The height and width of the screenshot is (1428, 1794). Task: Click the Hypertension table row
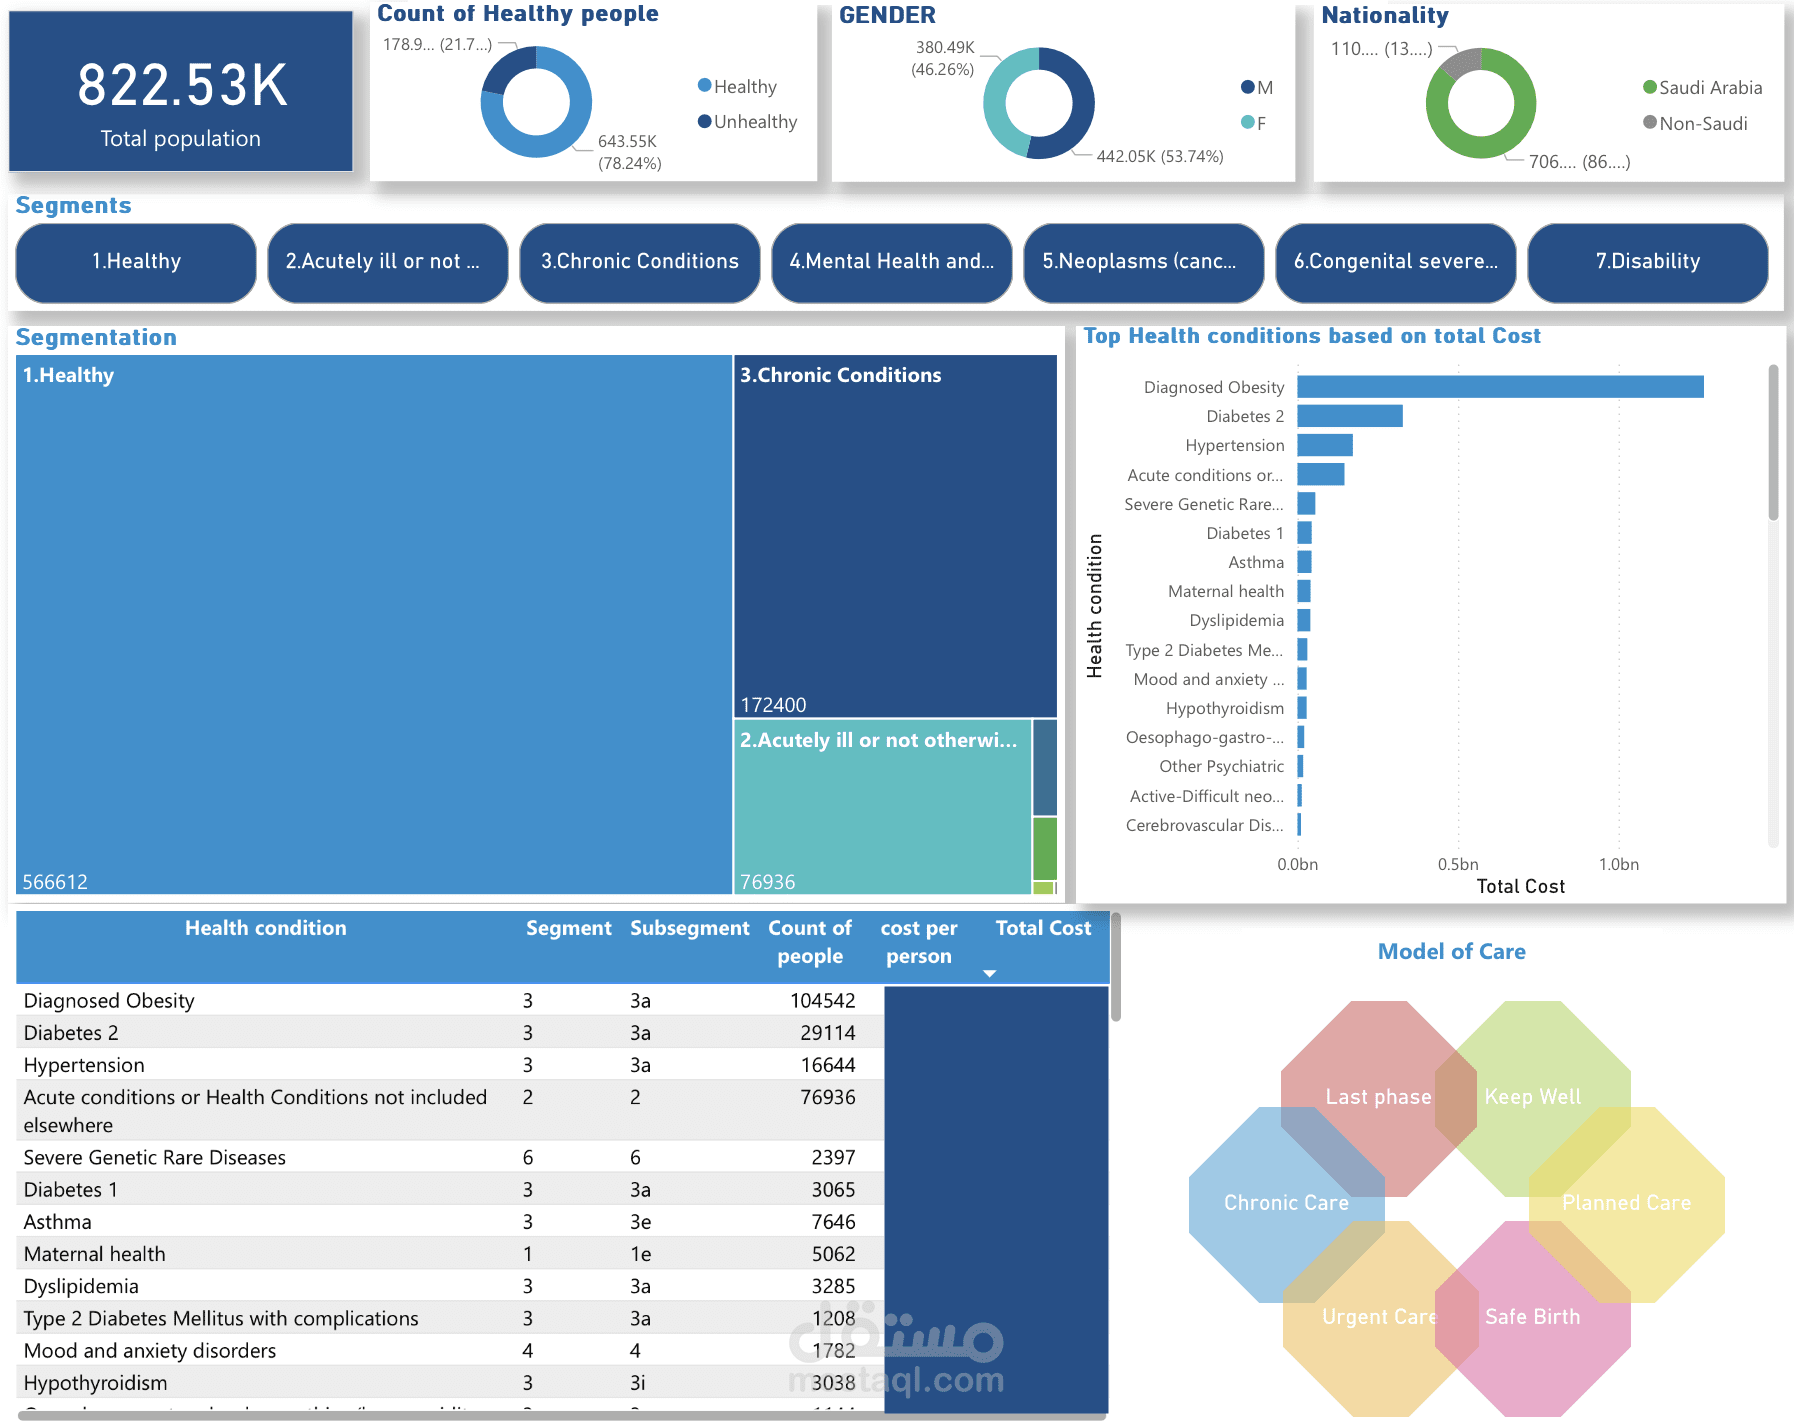pyautogui.click(x=450, y=1065)
